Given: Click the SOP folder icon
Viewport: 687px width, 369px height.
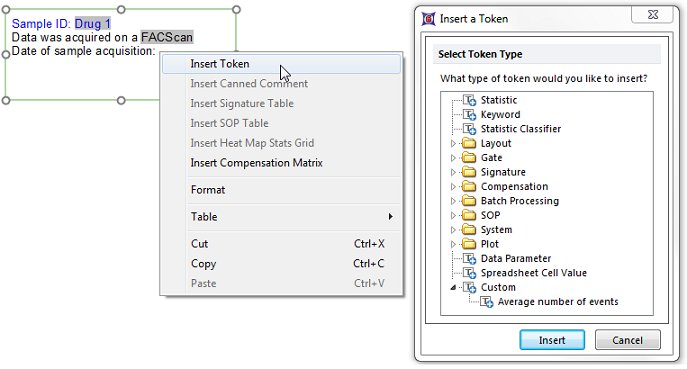Looking at the screenshot, I should tap(469, 216).
